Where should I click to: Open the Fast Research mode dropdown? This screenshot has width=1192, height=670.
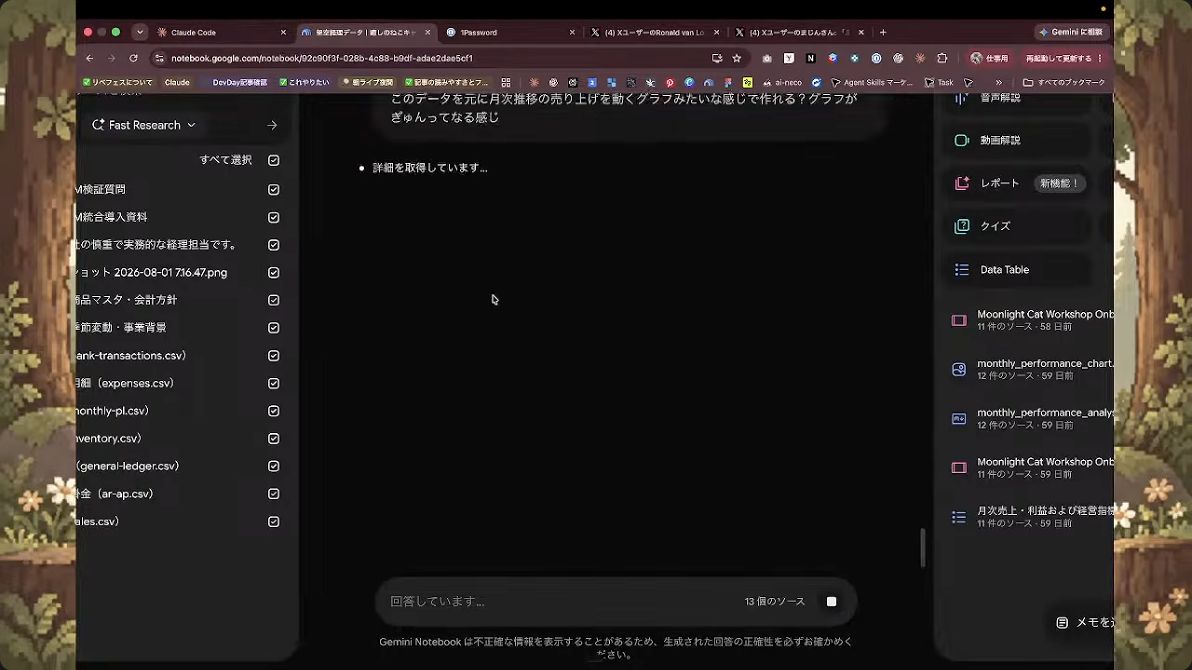[x=144, y=125]
